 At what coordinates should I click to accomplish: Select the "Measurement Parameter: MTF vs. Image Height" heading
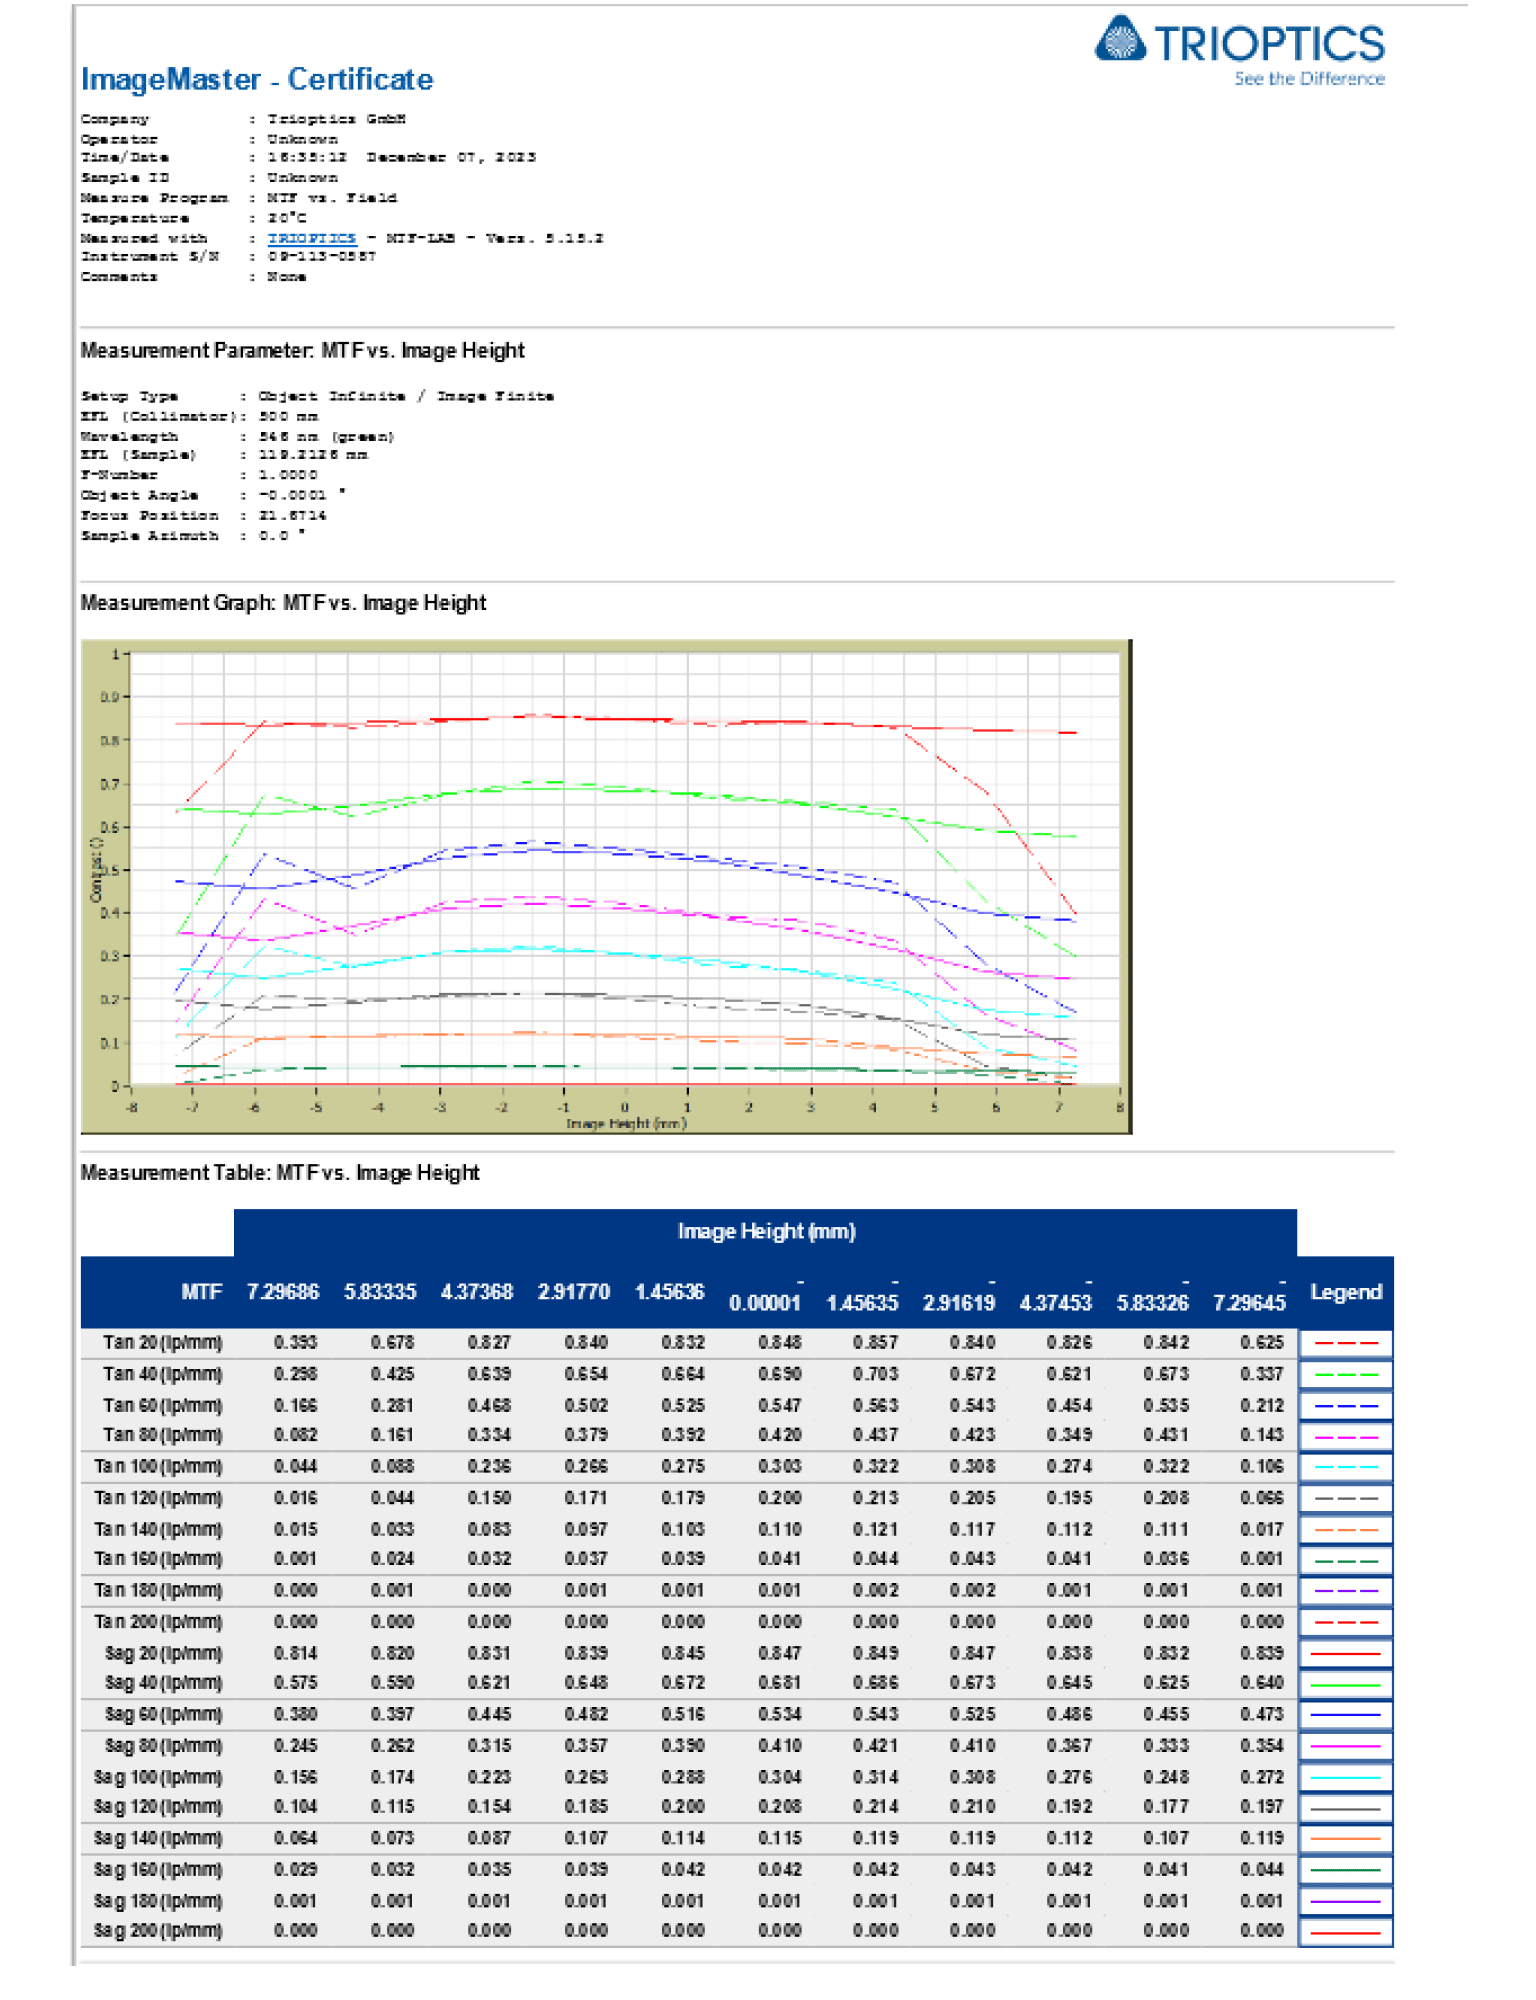point(302,351)
